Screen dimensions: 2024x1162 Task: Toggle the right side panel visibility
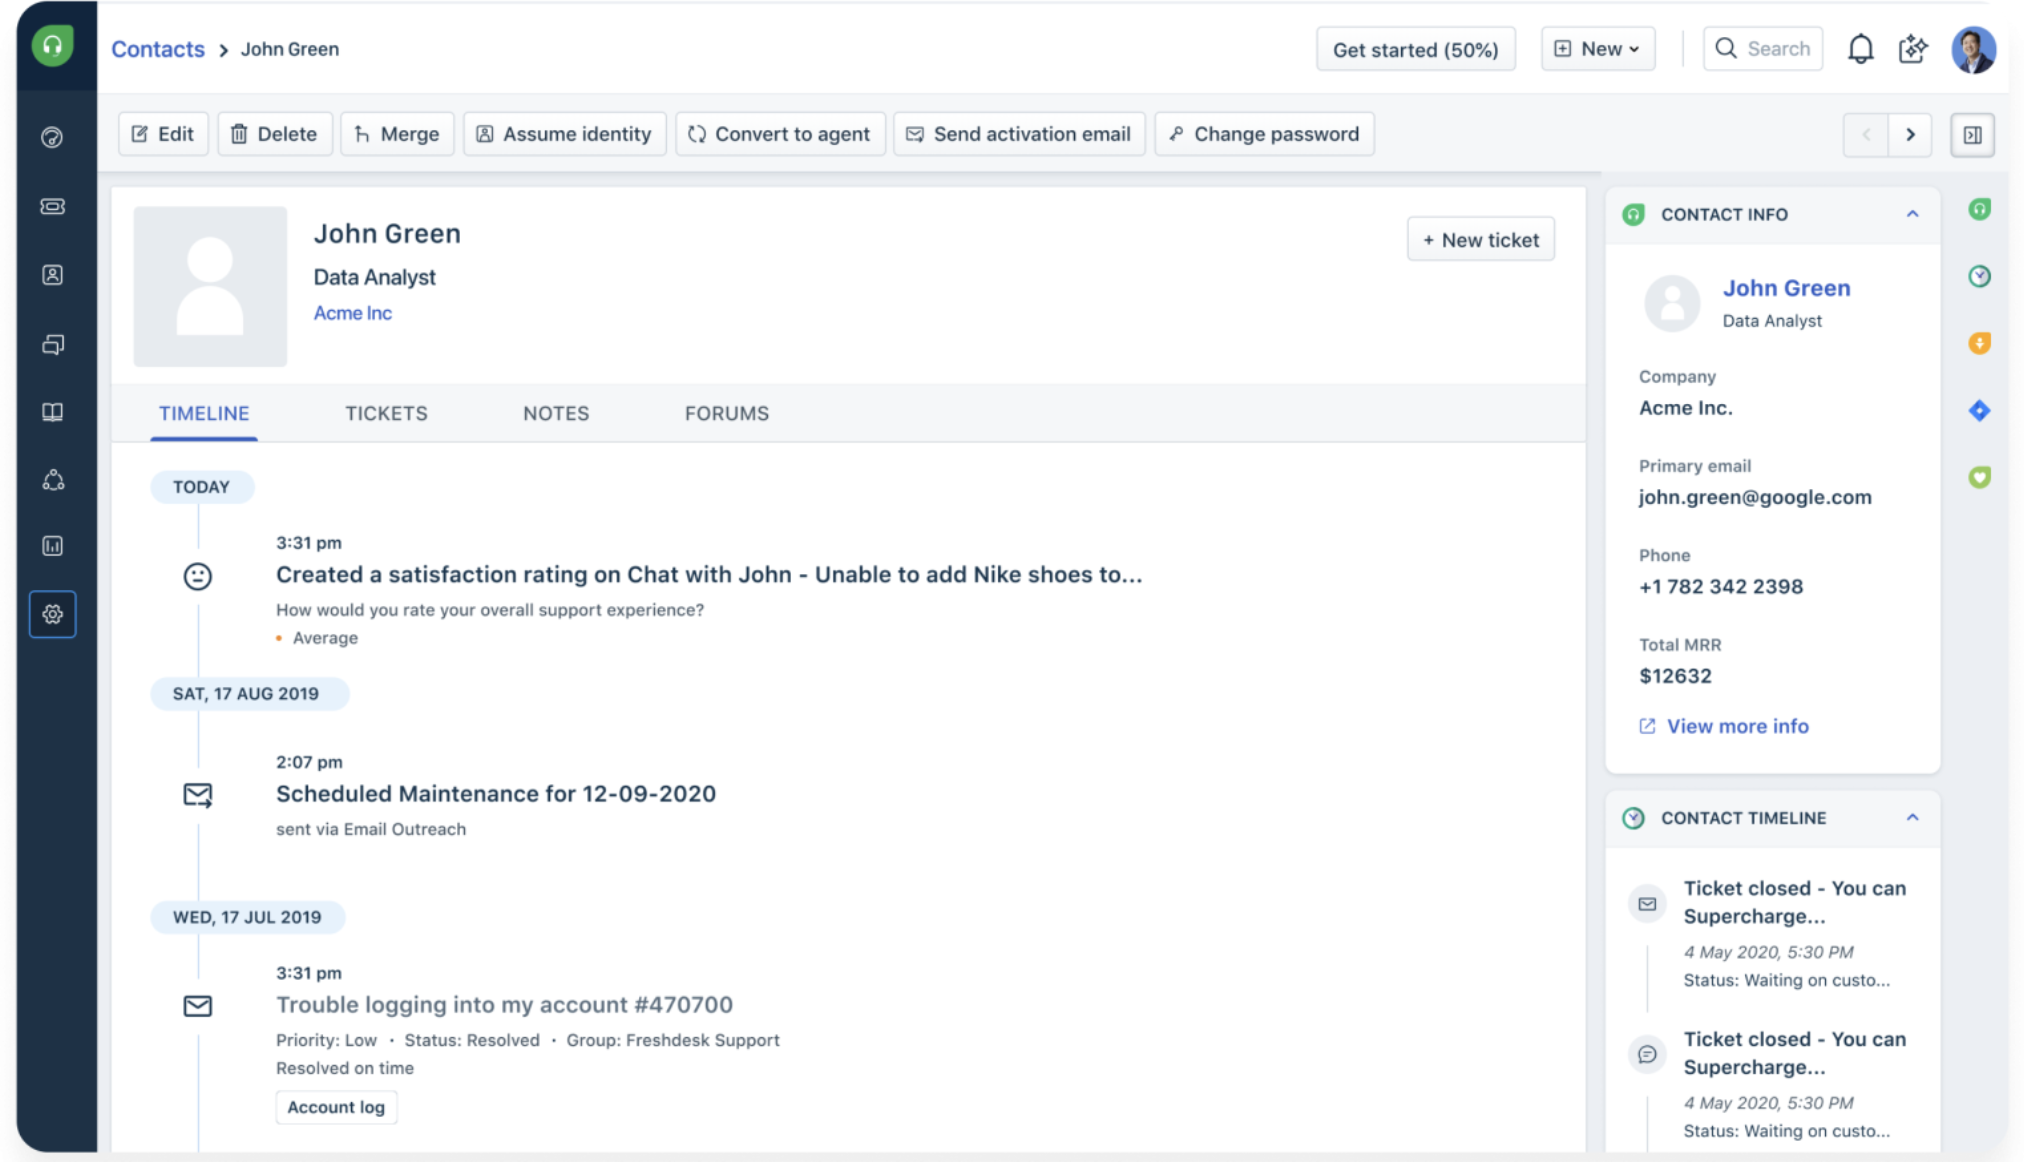point(1972,134)
